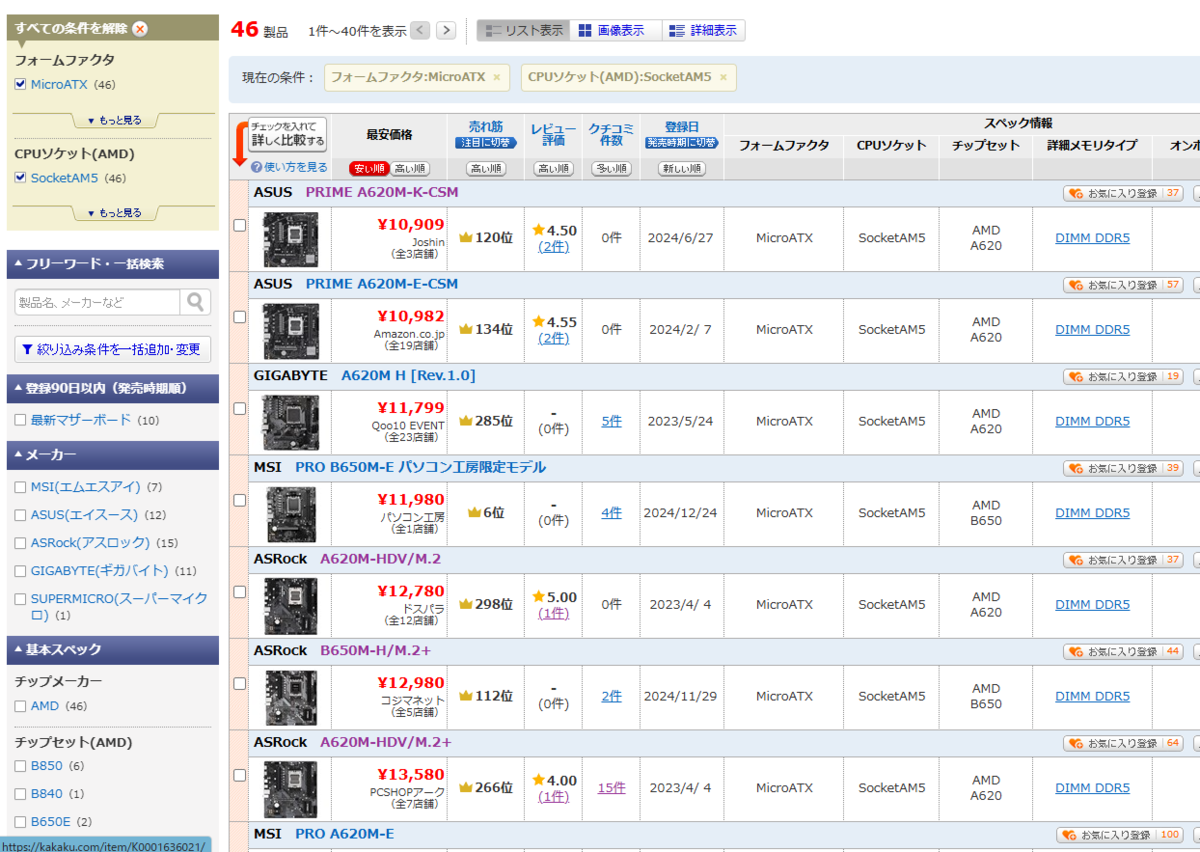Click 絞り込み条件を一括追加・変更 button
The height and width of the screenshot is (852, 1200).
(x=112, y=349)
